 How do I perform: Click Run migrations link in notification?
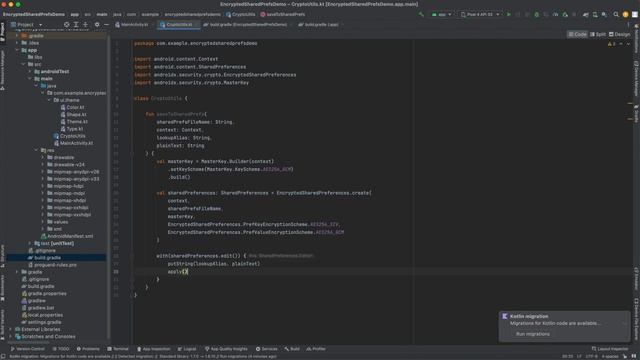click(x=533, y=334)
